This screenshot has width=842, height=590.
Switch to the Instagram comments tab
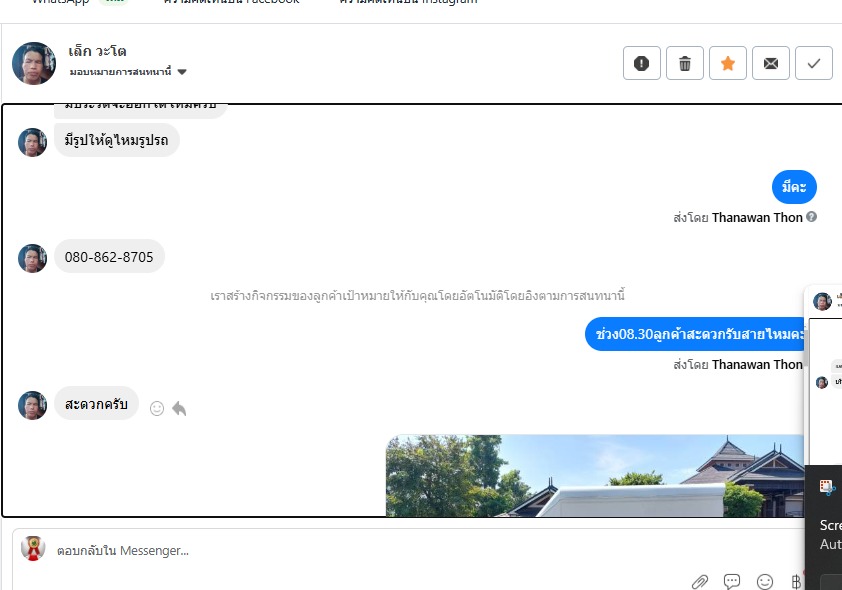click(x=408, y=2)
